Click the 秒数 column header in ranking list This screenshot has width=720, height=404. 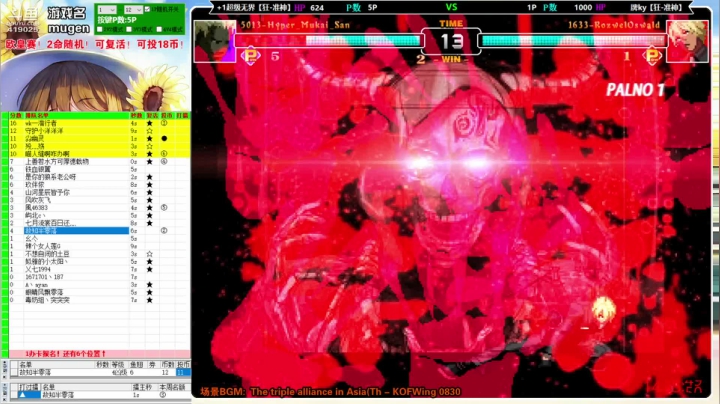pyautogui.click(x=136, y=115)
